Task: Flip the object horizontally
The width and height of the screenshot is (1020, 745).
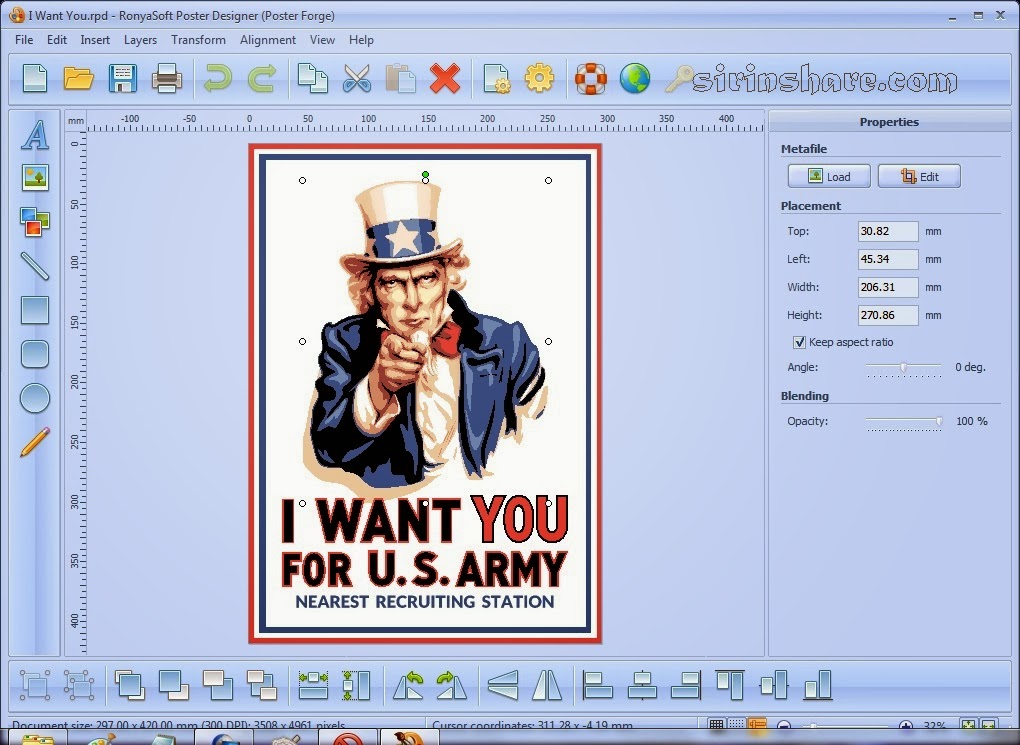Action: 547,685
